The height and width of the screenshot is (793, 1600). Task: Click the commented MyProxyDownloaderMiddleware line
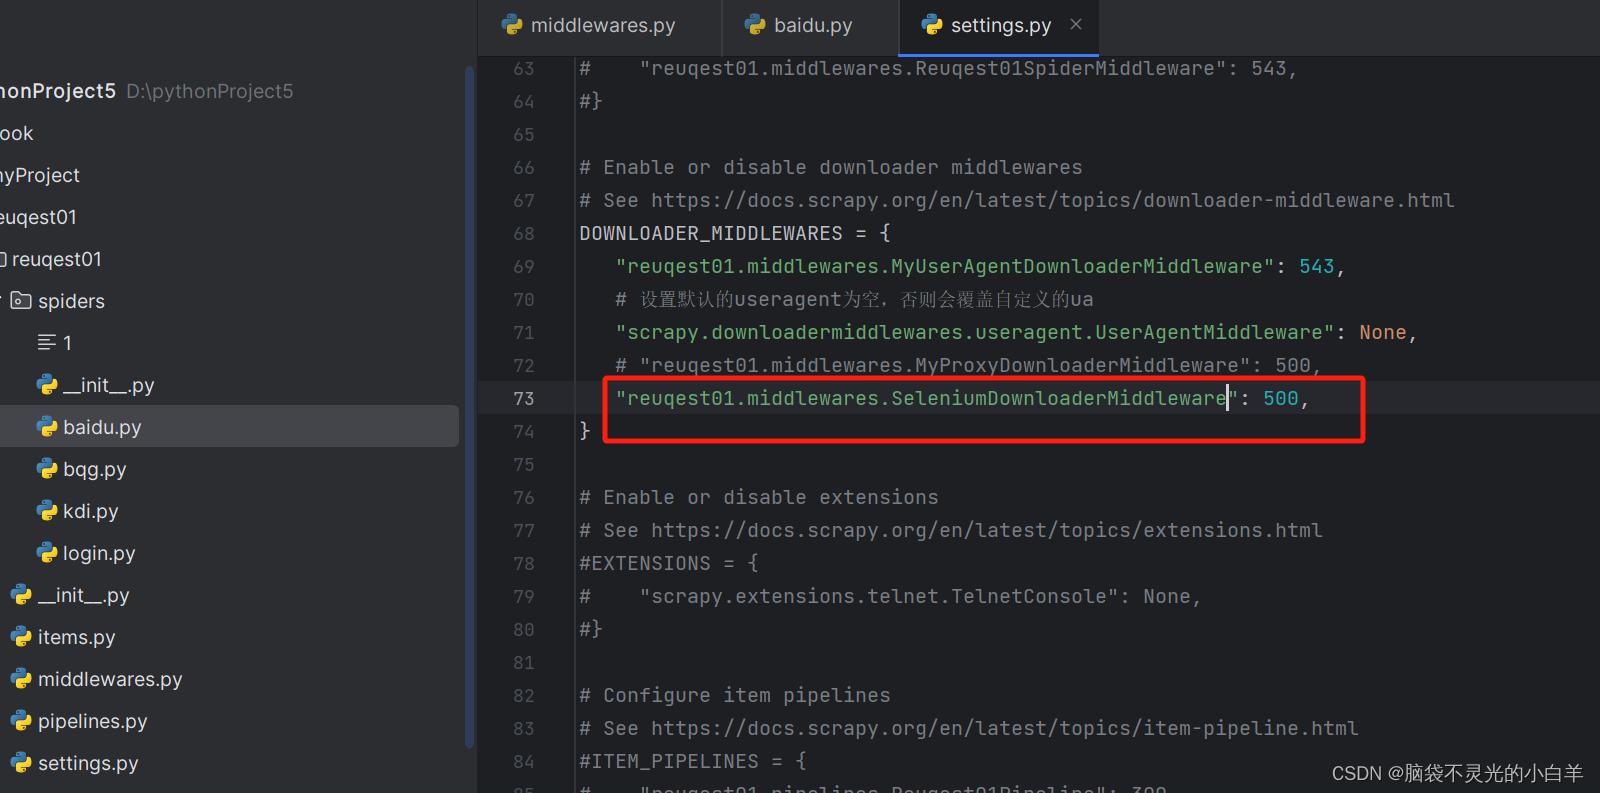coord(968,365)
